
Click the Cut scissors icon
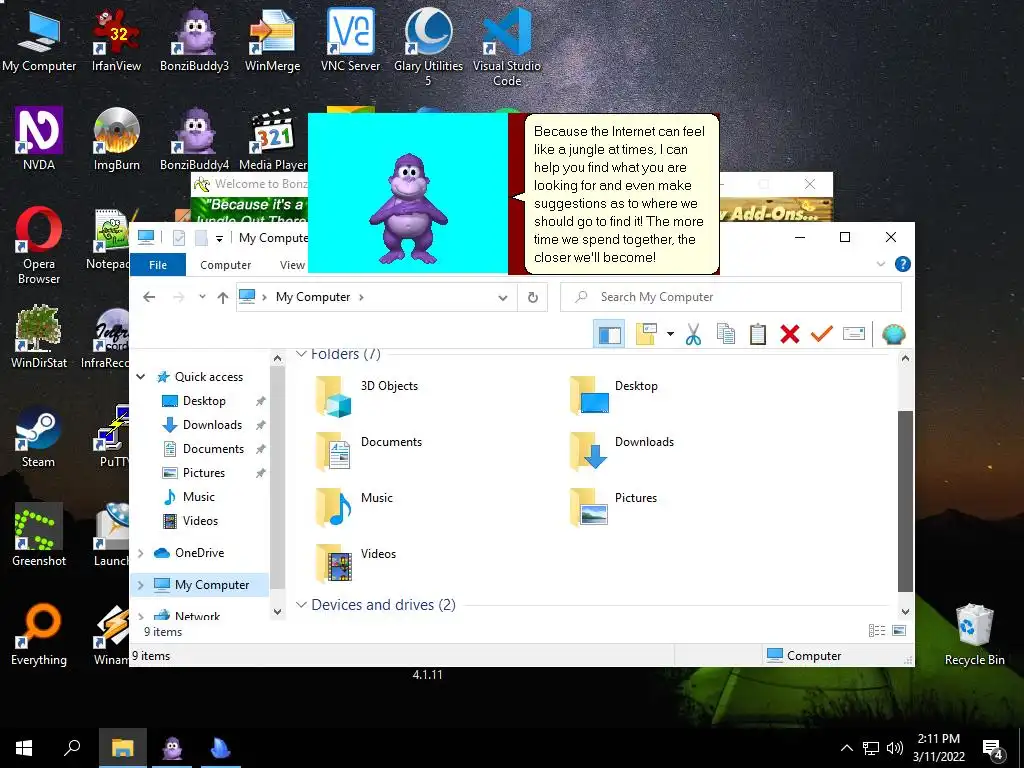click(694, 334)
